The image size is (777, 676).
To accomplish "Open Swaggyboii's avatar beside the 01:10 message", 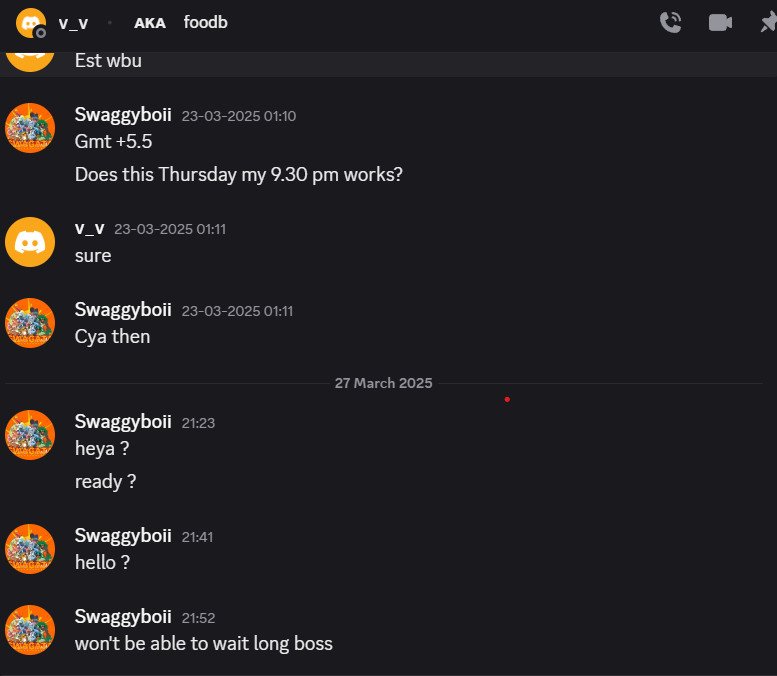I will pyautogui.click(x=30, y=128).
